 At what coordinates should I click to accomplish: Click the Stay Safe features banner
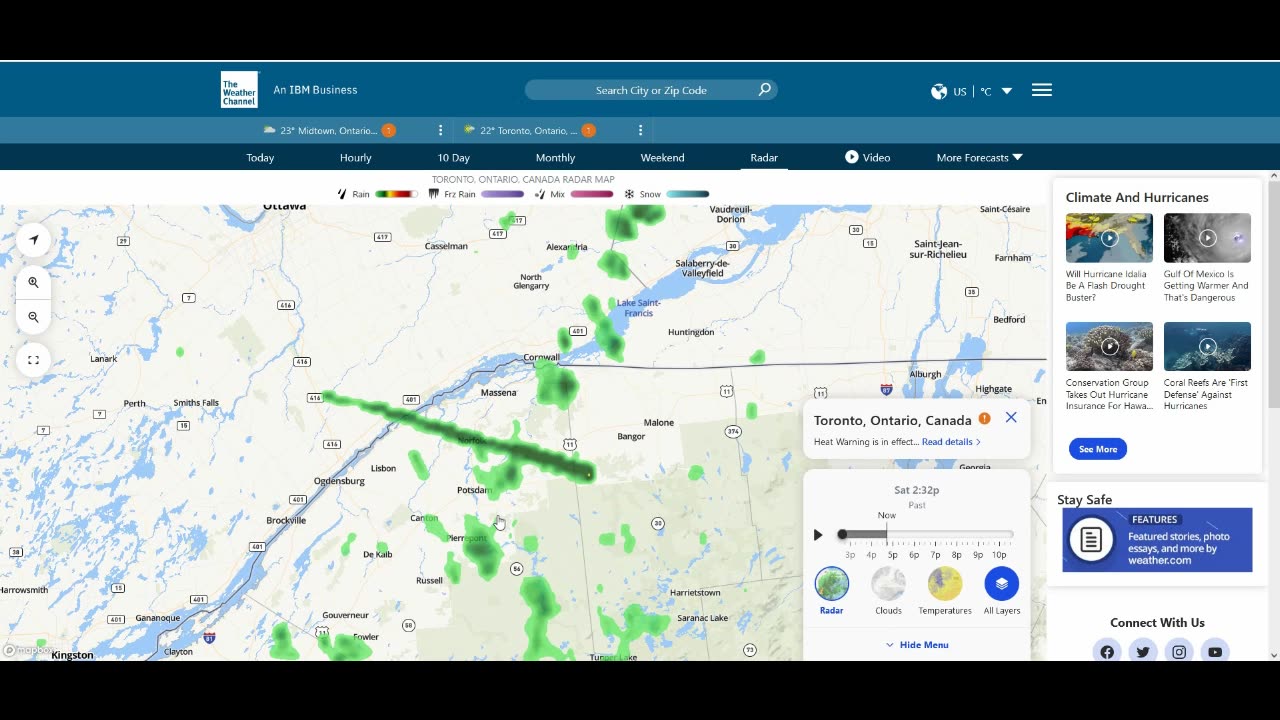[1157, 540]
